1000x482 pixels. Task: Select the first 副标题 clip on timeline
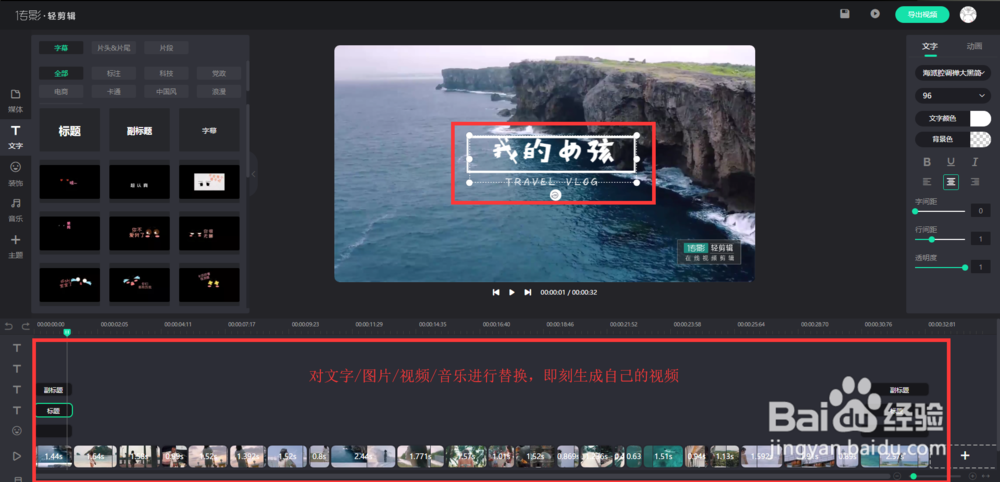click(54, 390)
